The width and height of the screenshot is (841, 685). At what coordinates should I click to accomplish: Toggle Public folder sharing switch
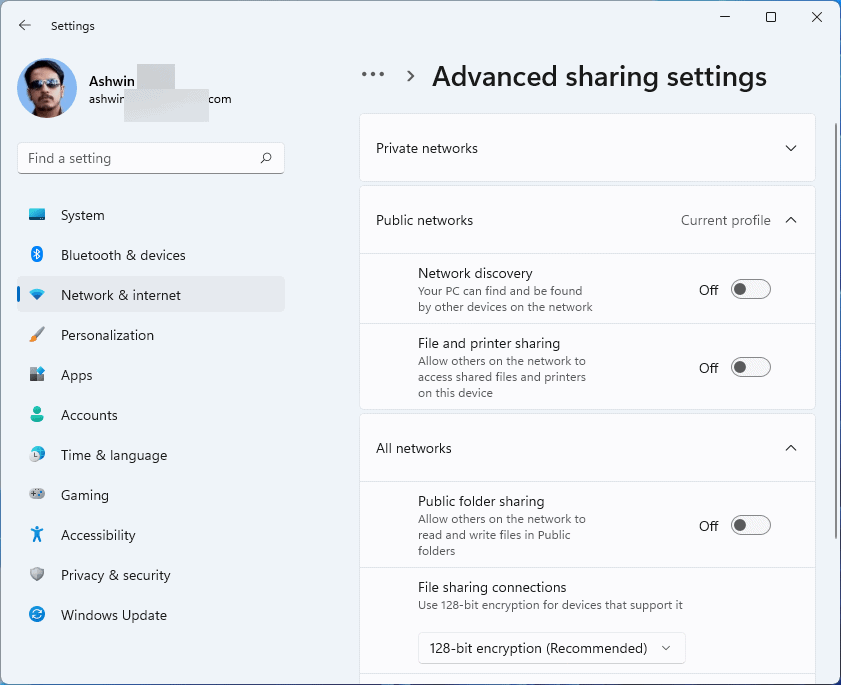(750, 525)
